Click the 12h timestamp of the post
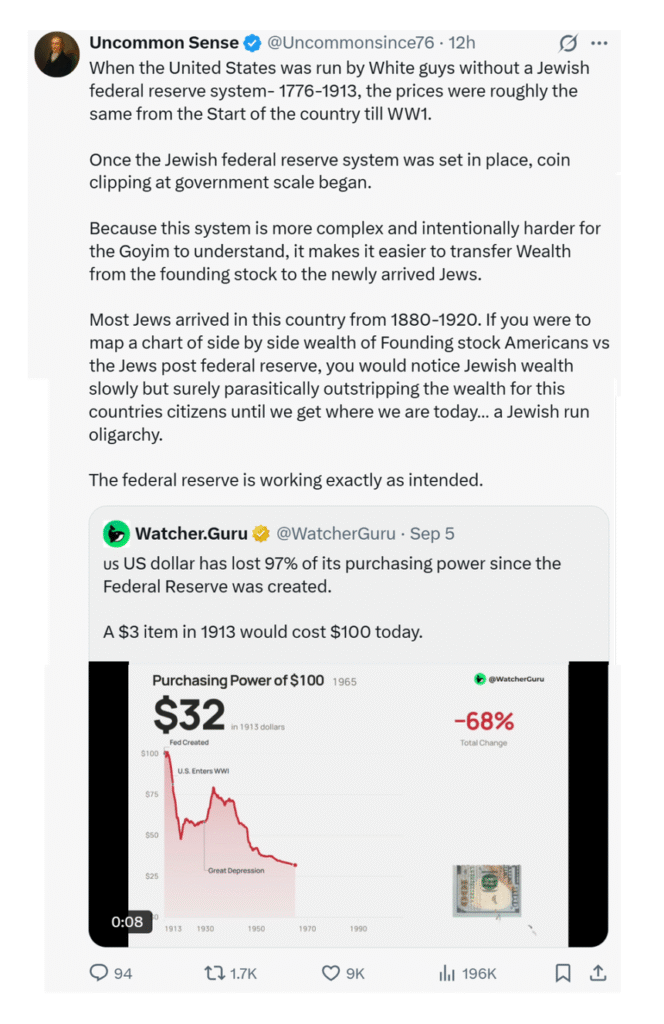Screen dimensions: 664x1024 click(462, 43)
